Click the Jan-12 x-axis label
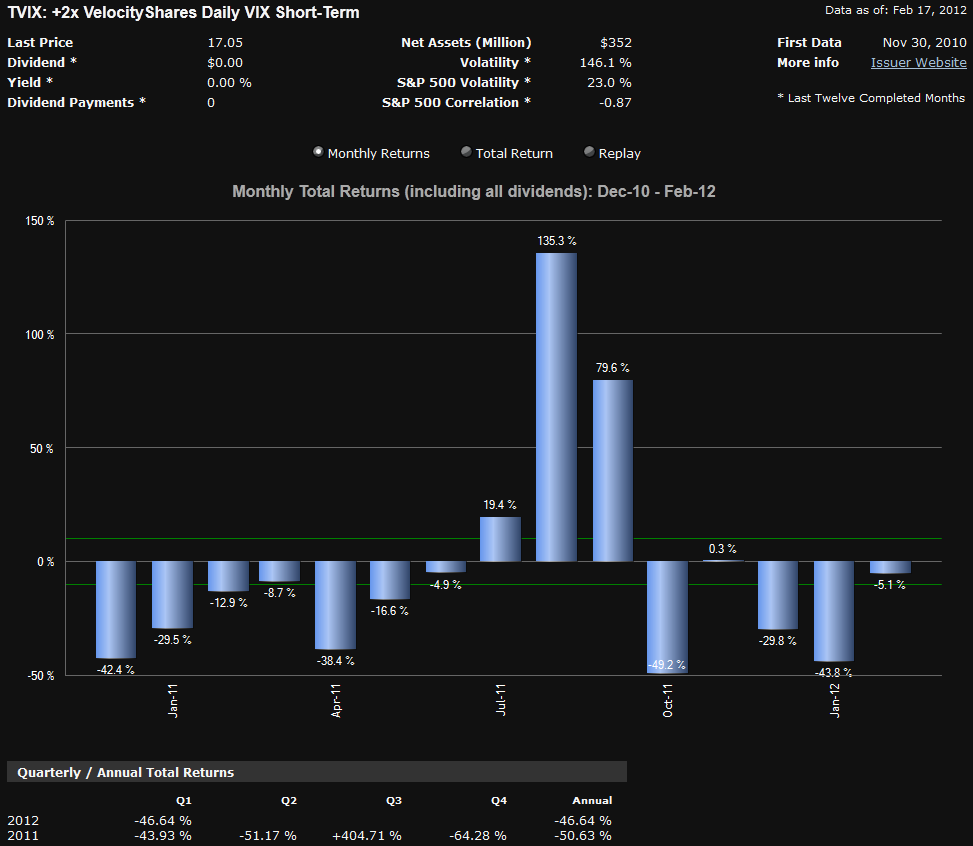 pos(835,701)
